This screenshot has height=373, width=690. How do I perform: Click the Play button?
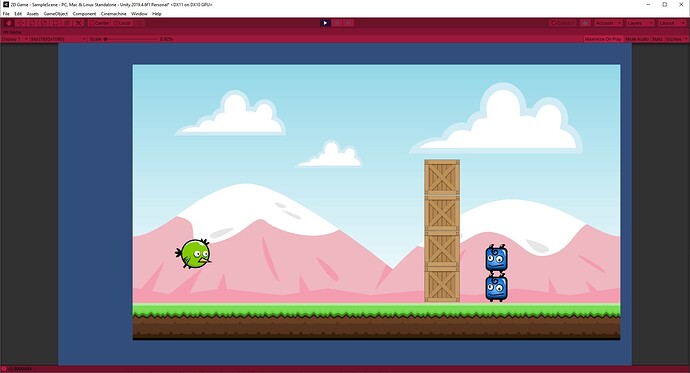325,23
